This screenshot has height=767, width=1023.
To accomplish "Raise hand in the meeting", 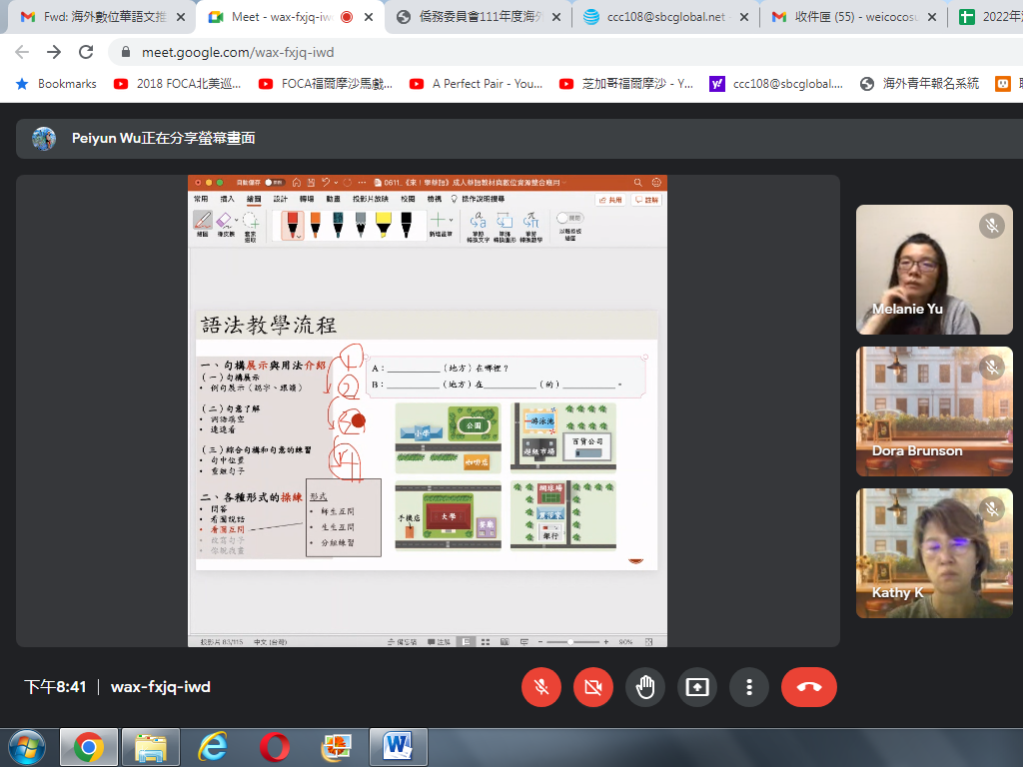I will [x=645, y=687].
